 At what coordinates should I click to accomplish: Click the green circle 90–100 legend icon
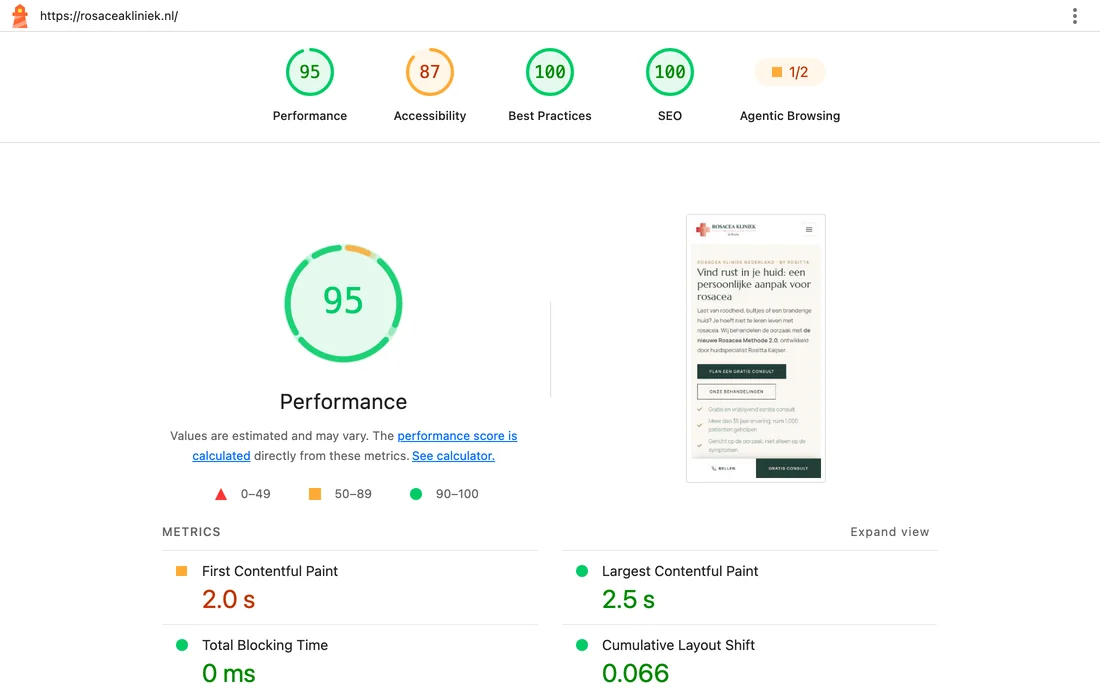416,494
